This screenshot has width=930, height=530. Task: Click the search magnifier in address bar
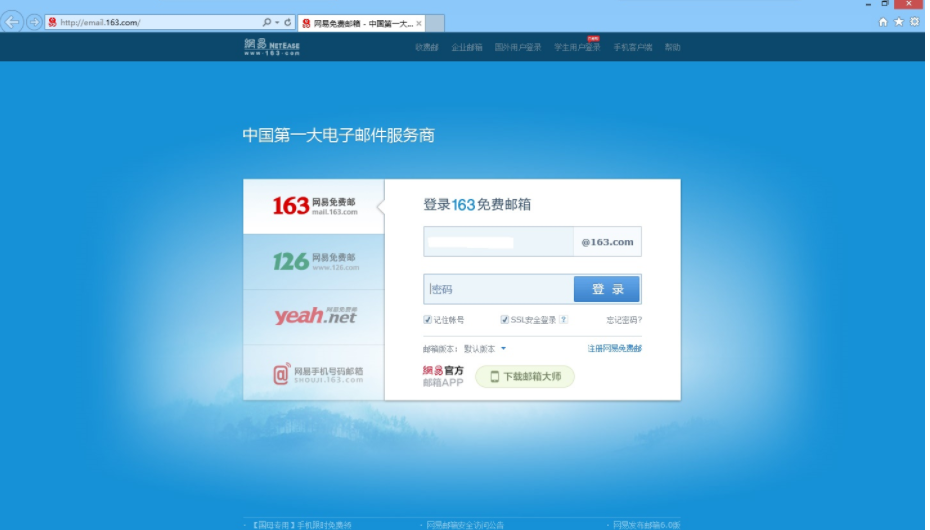[x=267, y=22]
